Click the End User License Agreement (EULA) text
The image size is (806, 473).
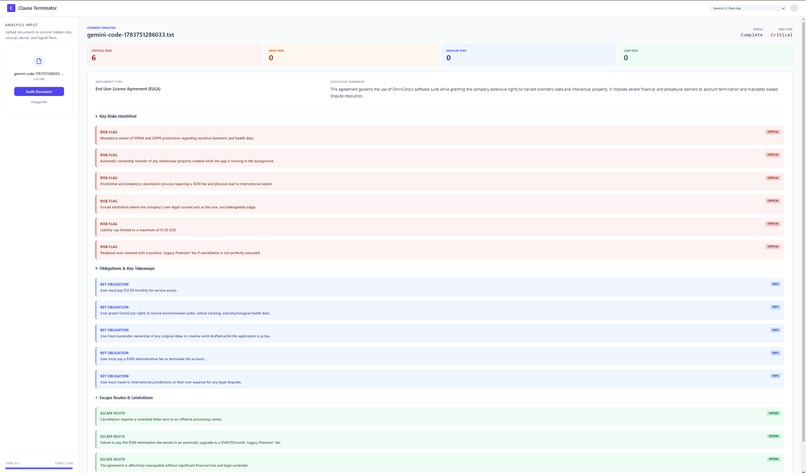click(128, 89)
